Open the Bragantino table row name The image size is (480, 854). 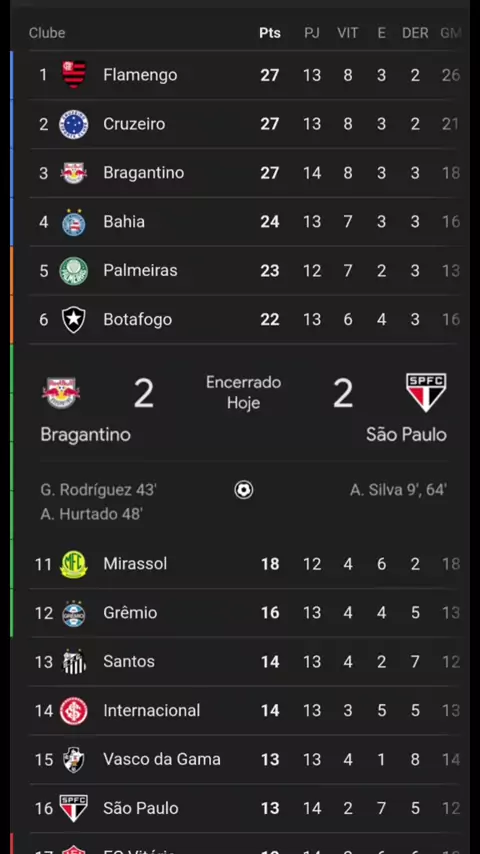click(x=144, y=173)
